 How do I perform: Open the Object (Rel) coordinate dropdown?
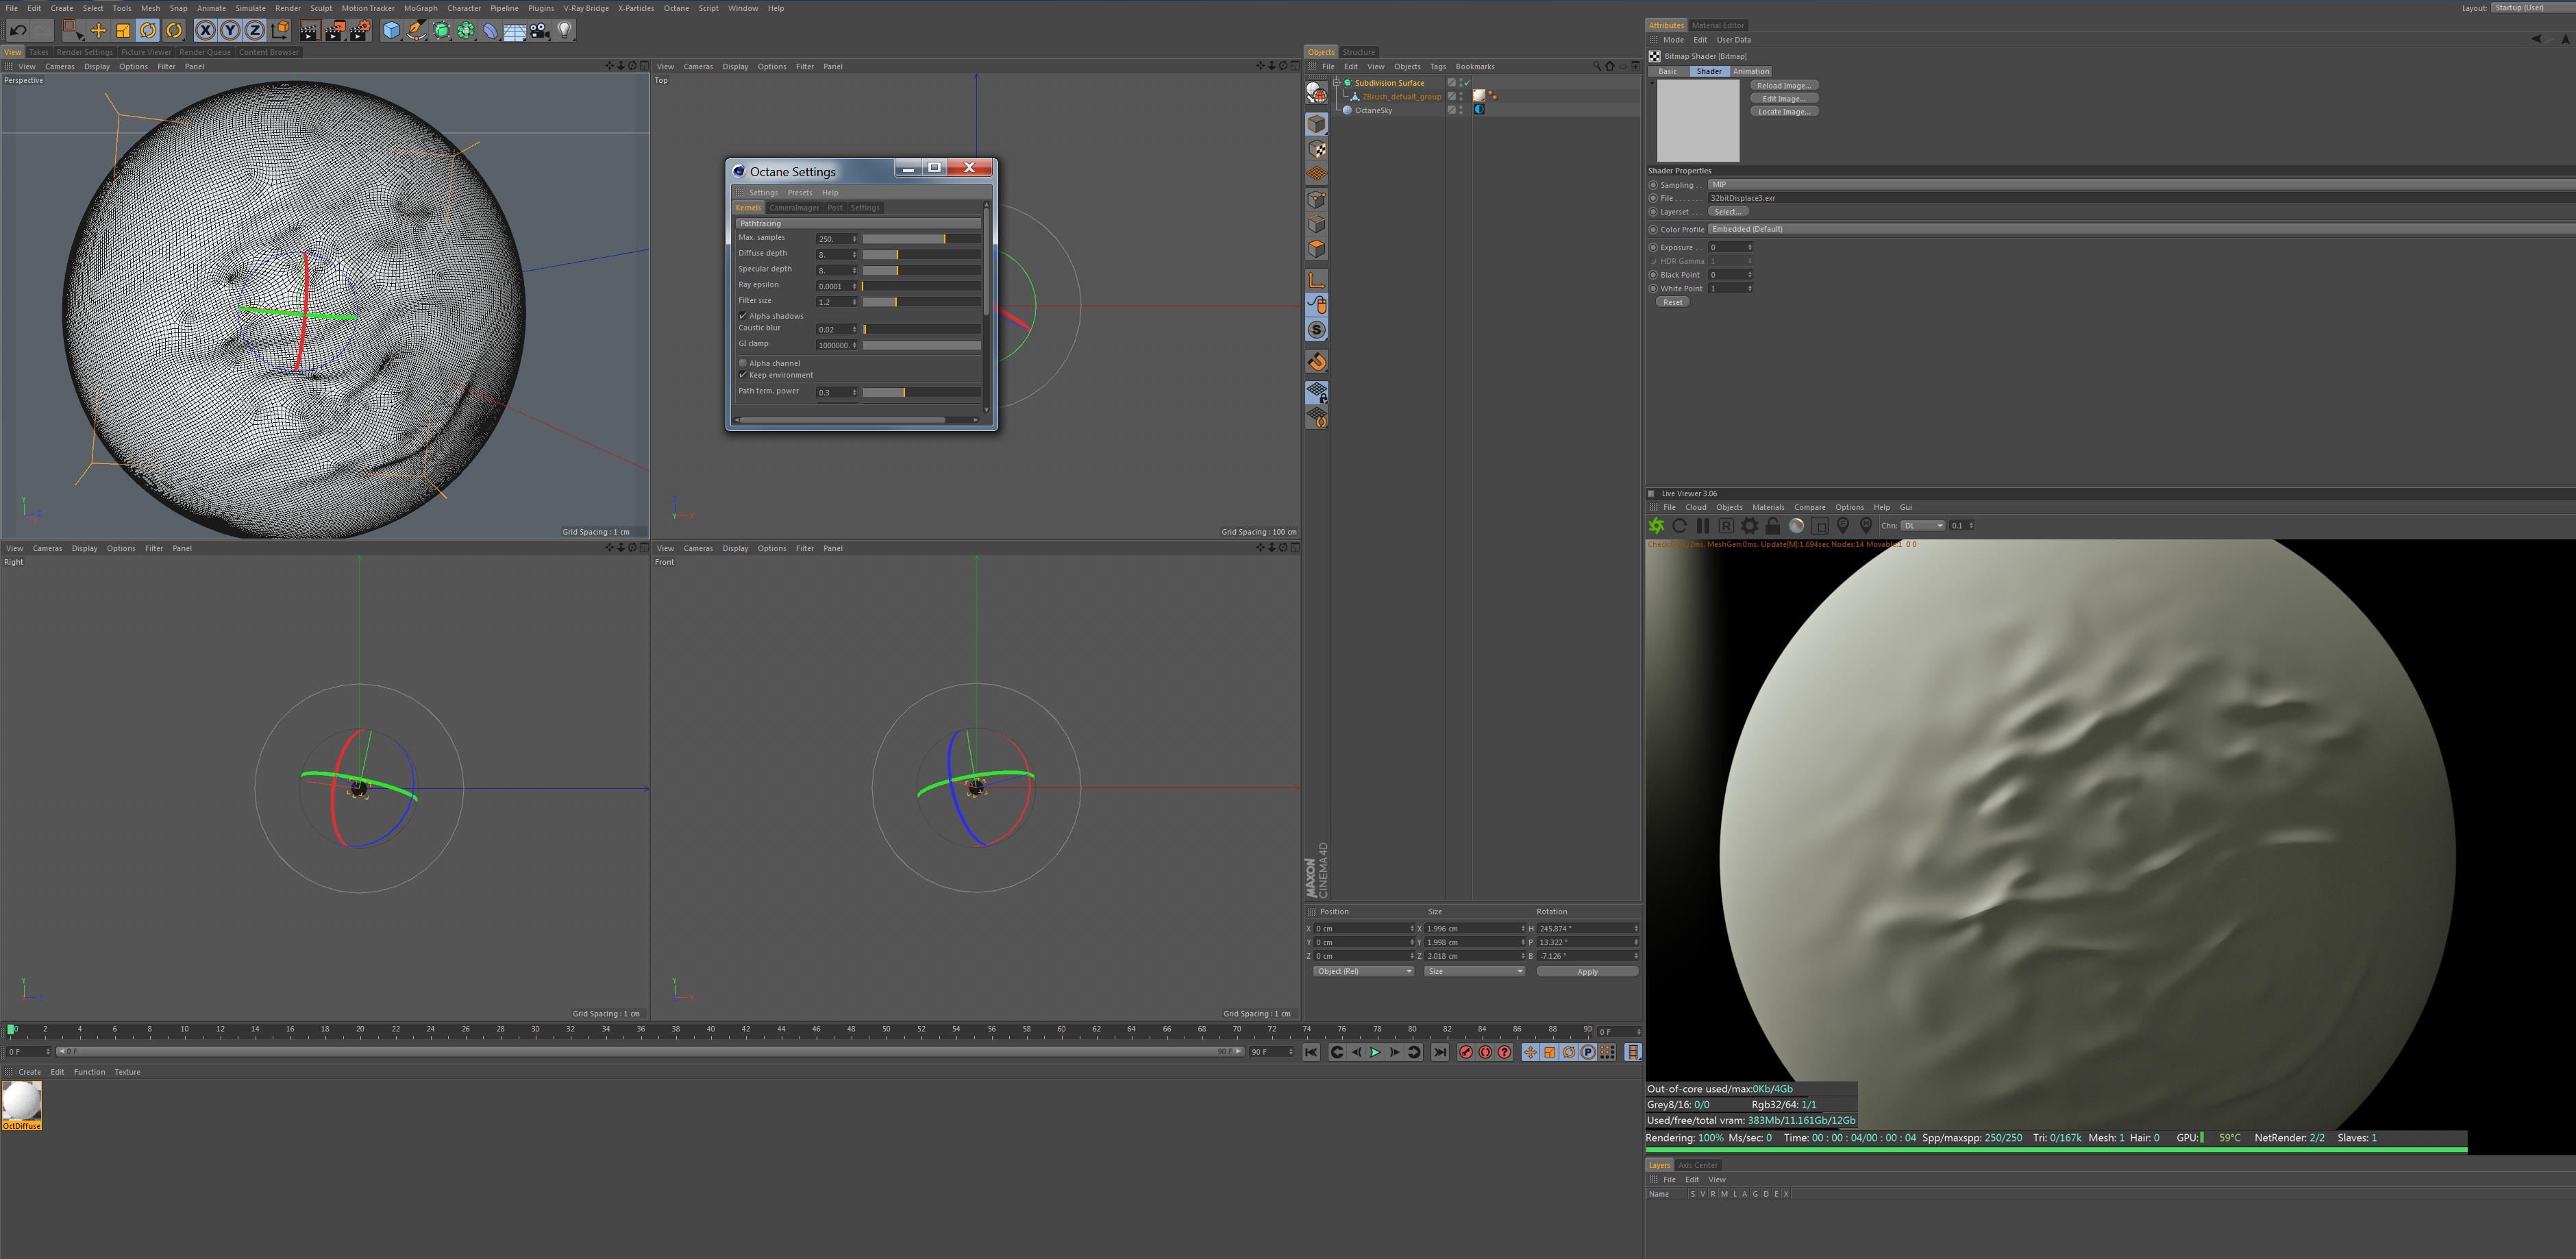1363,971
